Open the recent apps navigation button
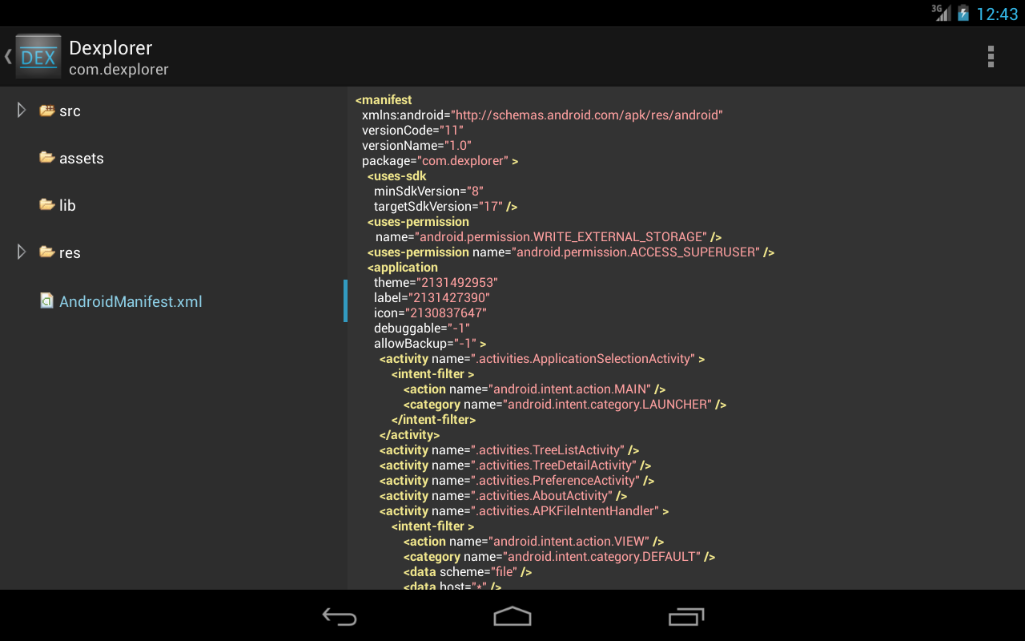The image size is (1025, 641). (685, 616)
